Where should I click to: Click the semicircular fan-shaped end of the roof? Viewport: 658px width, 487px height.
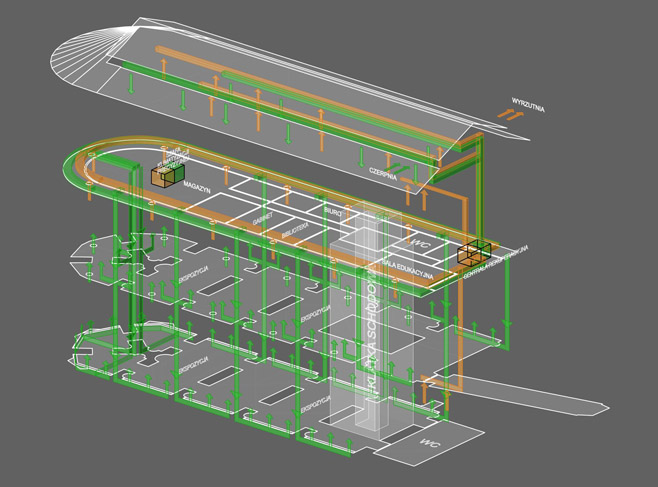[x=82, y=60]
